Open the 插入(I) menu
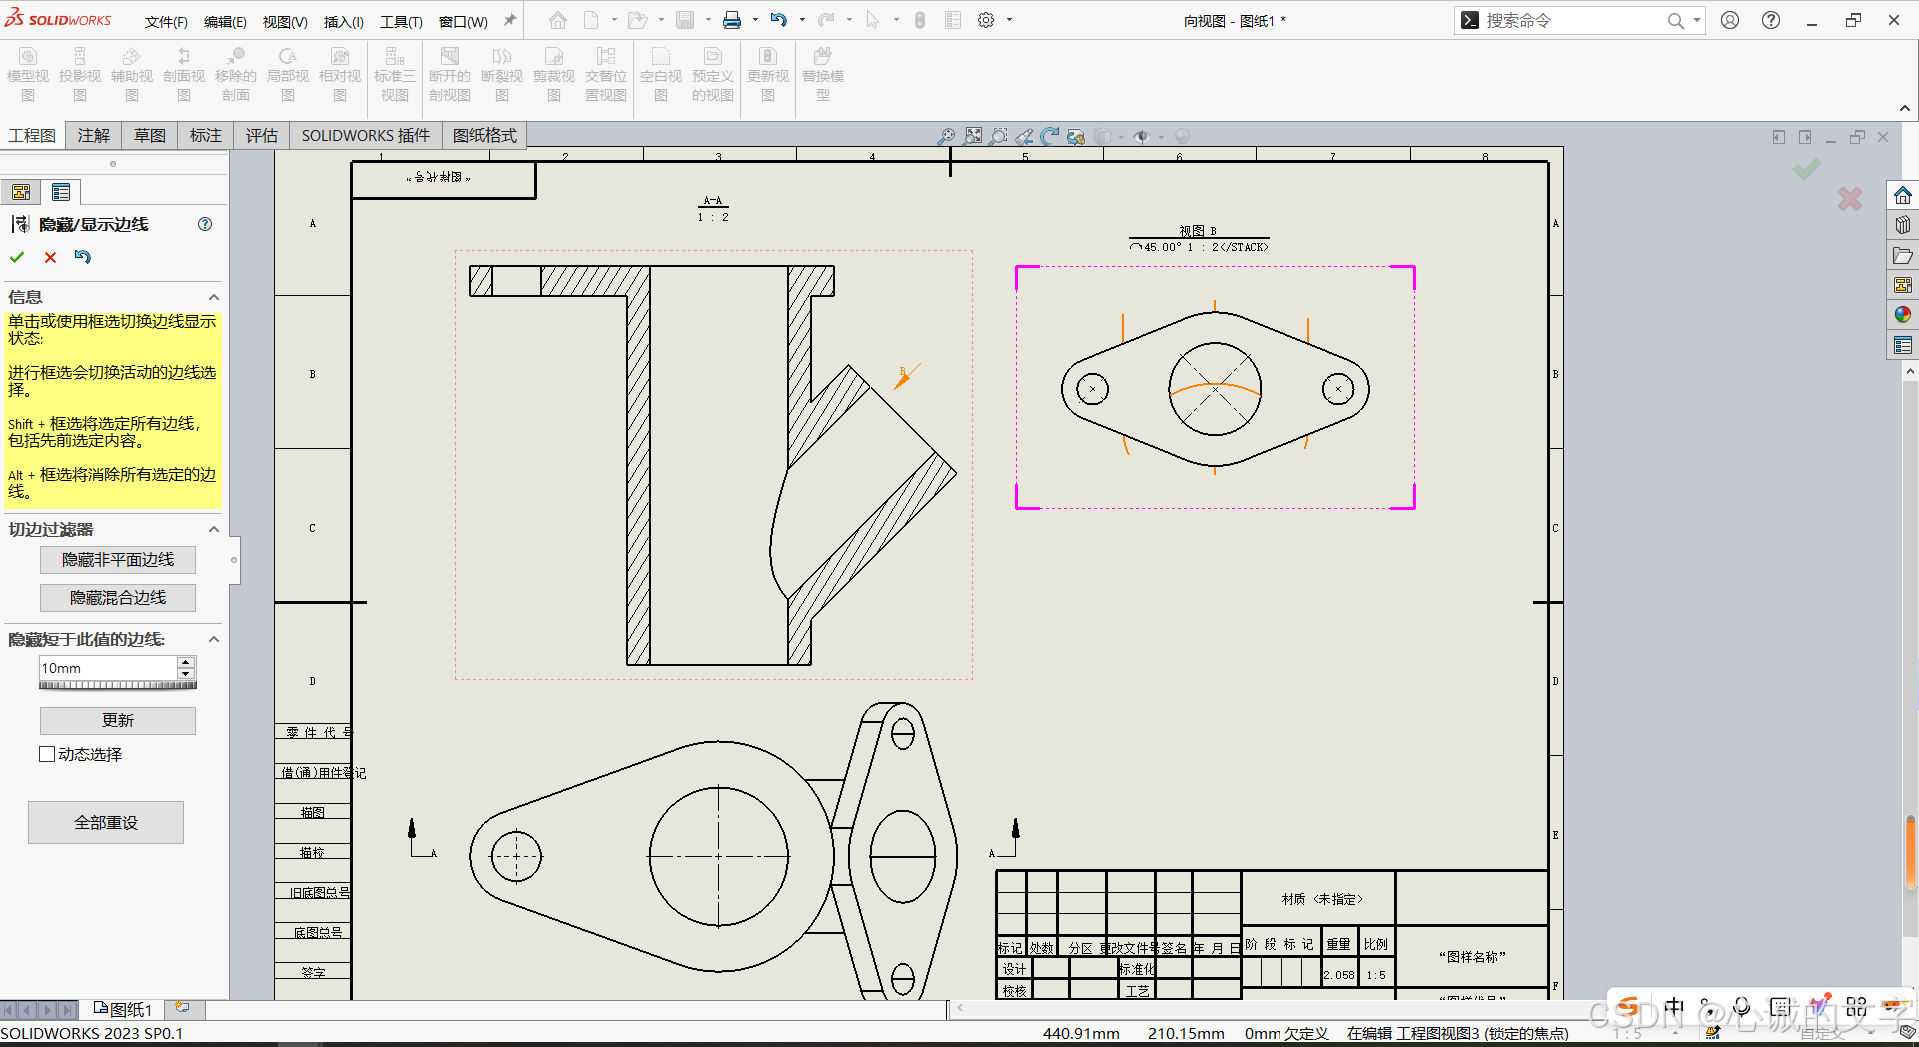Viewport: 1919px width, 1047px height. click(344, 21)
